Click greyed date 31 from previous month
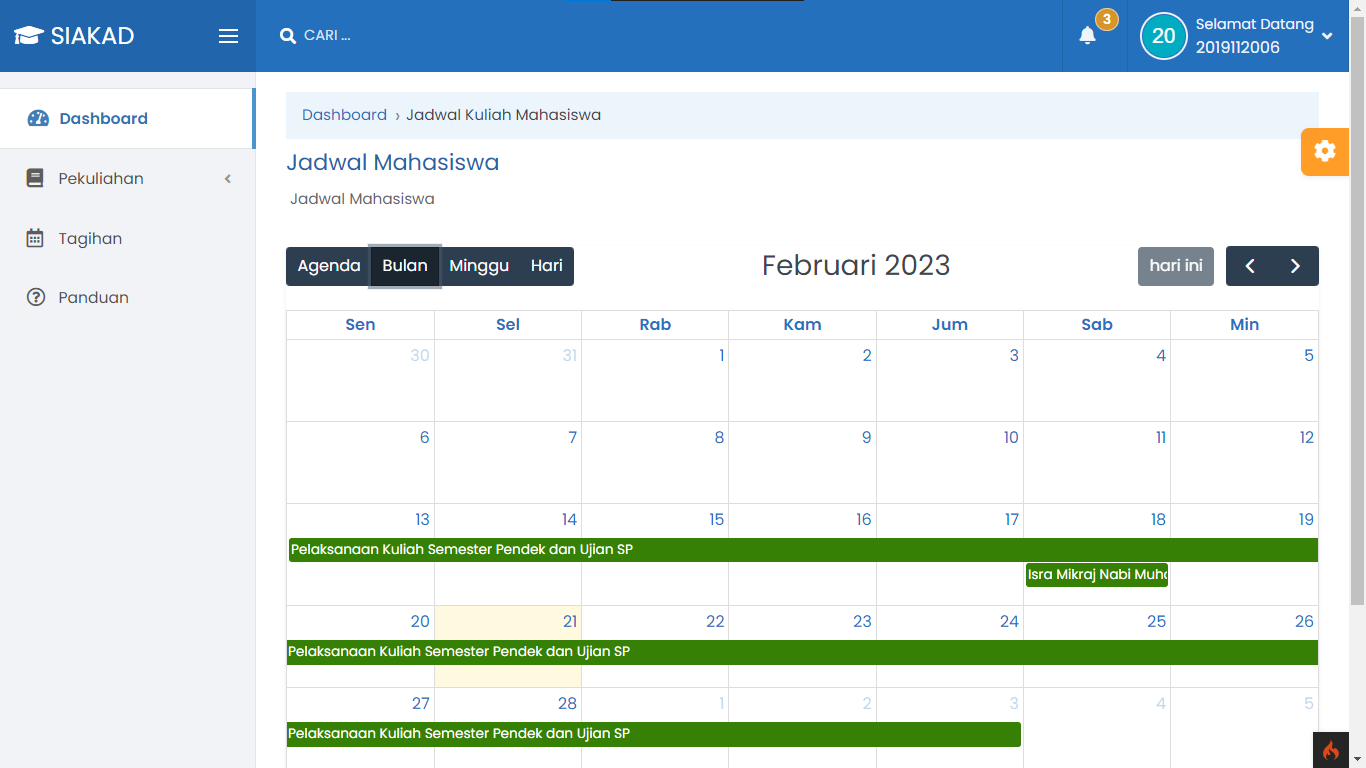The height and width of the screenshot is (768, 1366). [x=570, y=355]
